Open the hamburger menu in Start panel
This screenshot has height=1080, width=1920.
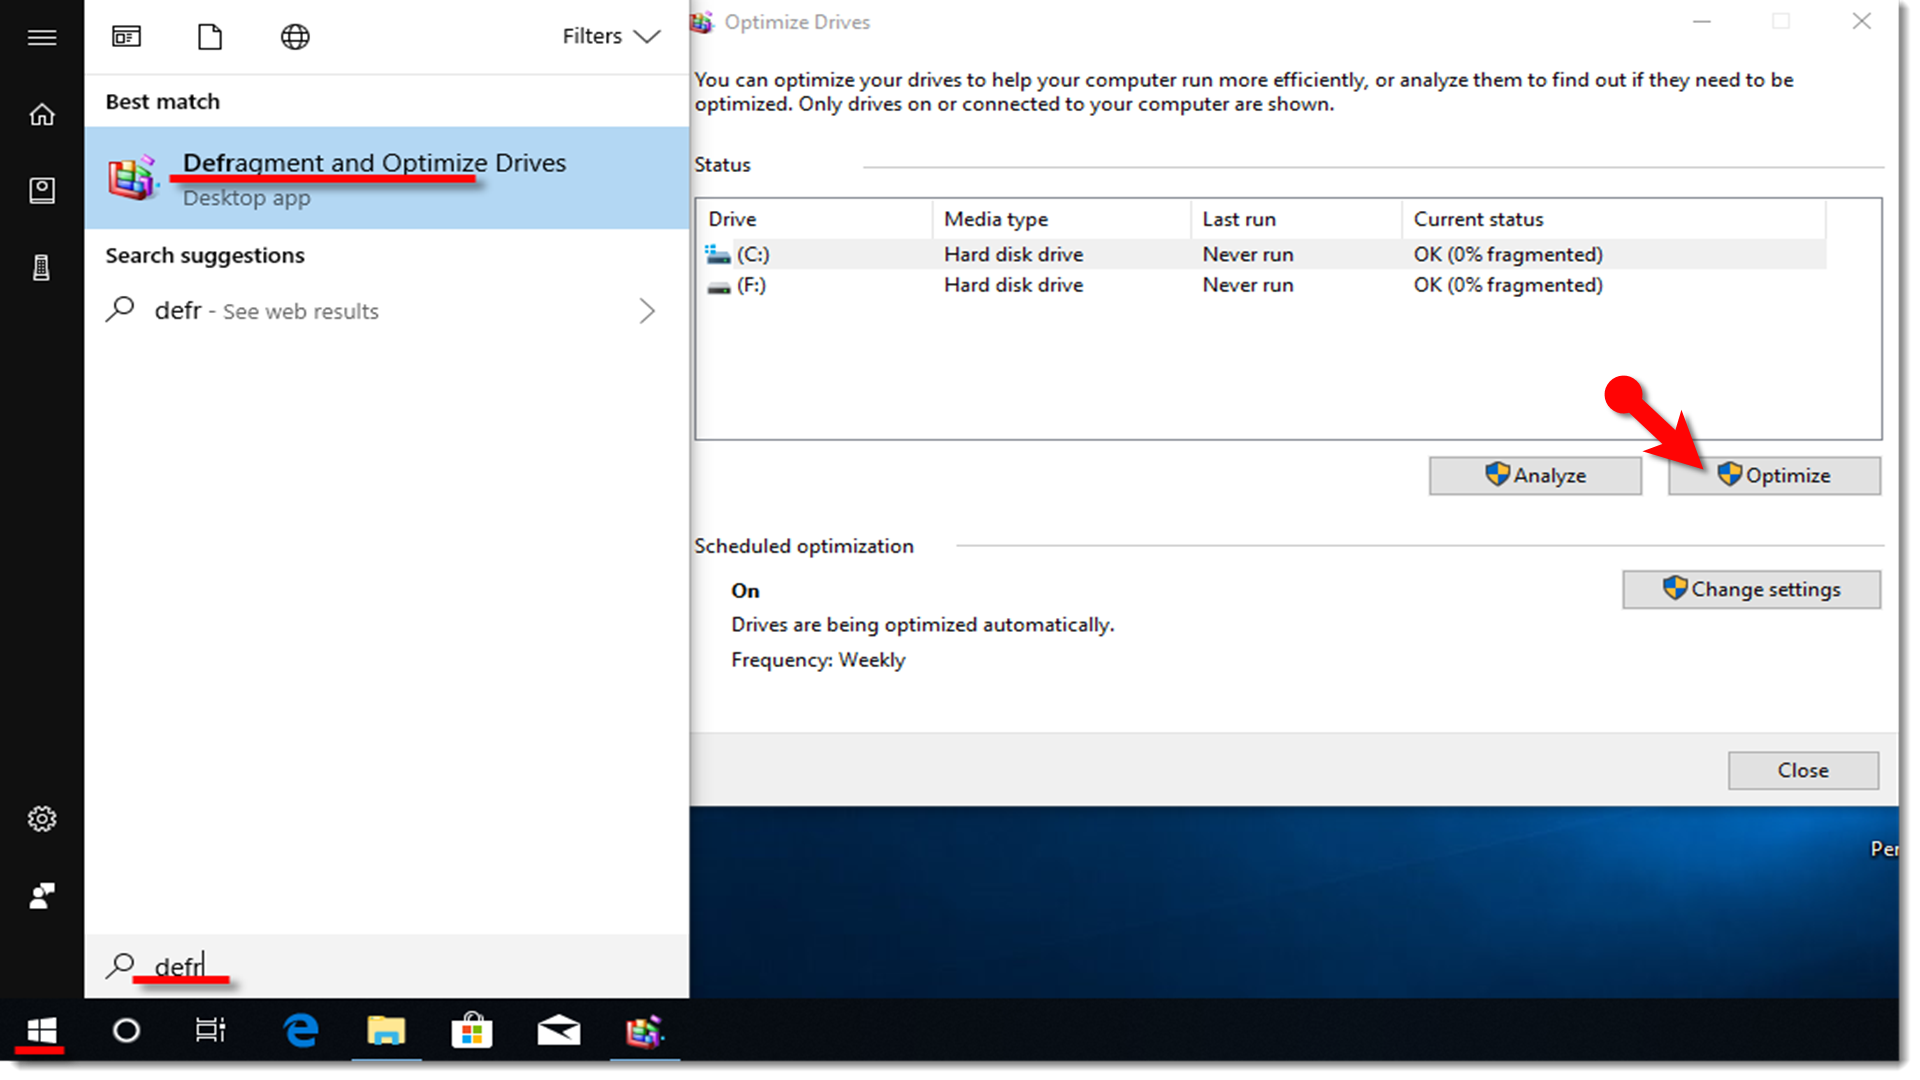tap(42, 37)
